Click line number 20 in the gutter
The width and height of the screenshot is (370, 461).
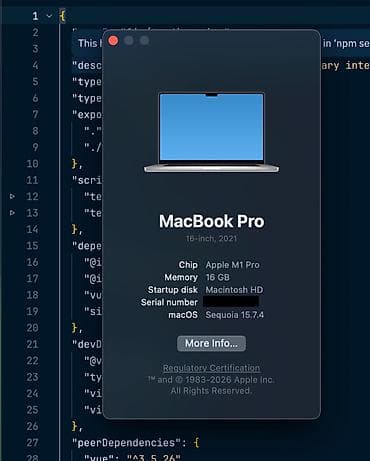[x=32, y=328]
